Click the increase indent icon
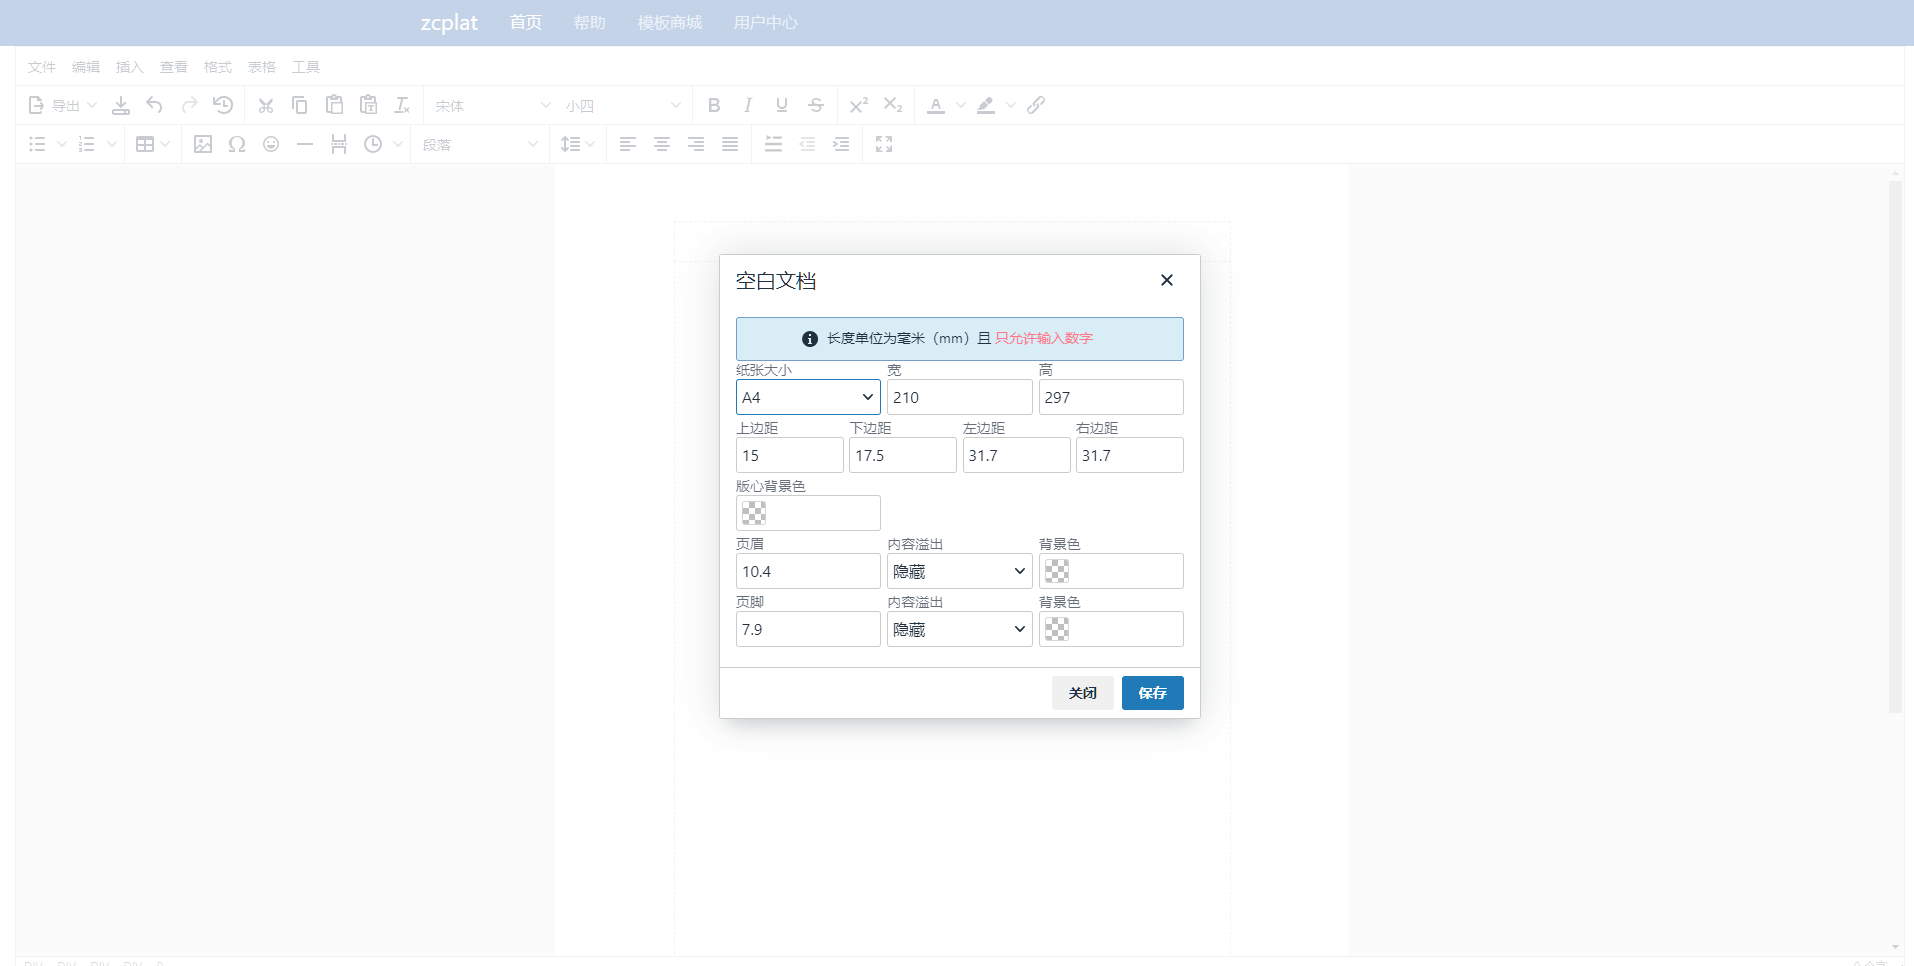The image size is (1914, 966). (x=841, y=144)
